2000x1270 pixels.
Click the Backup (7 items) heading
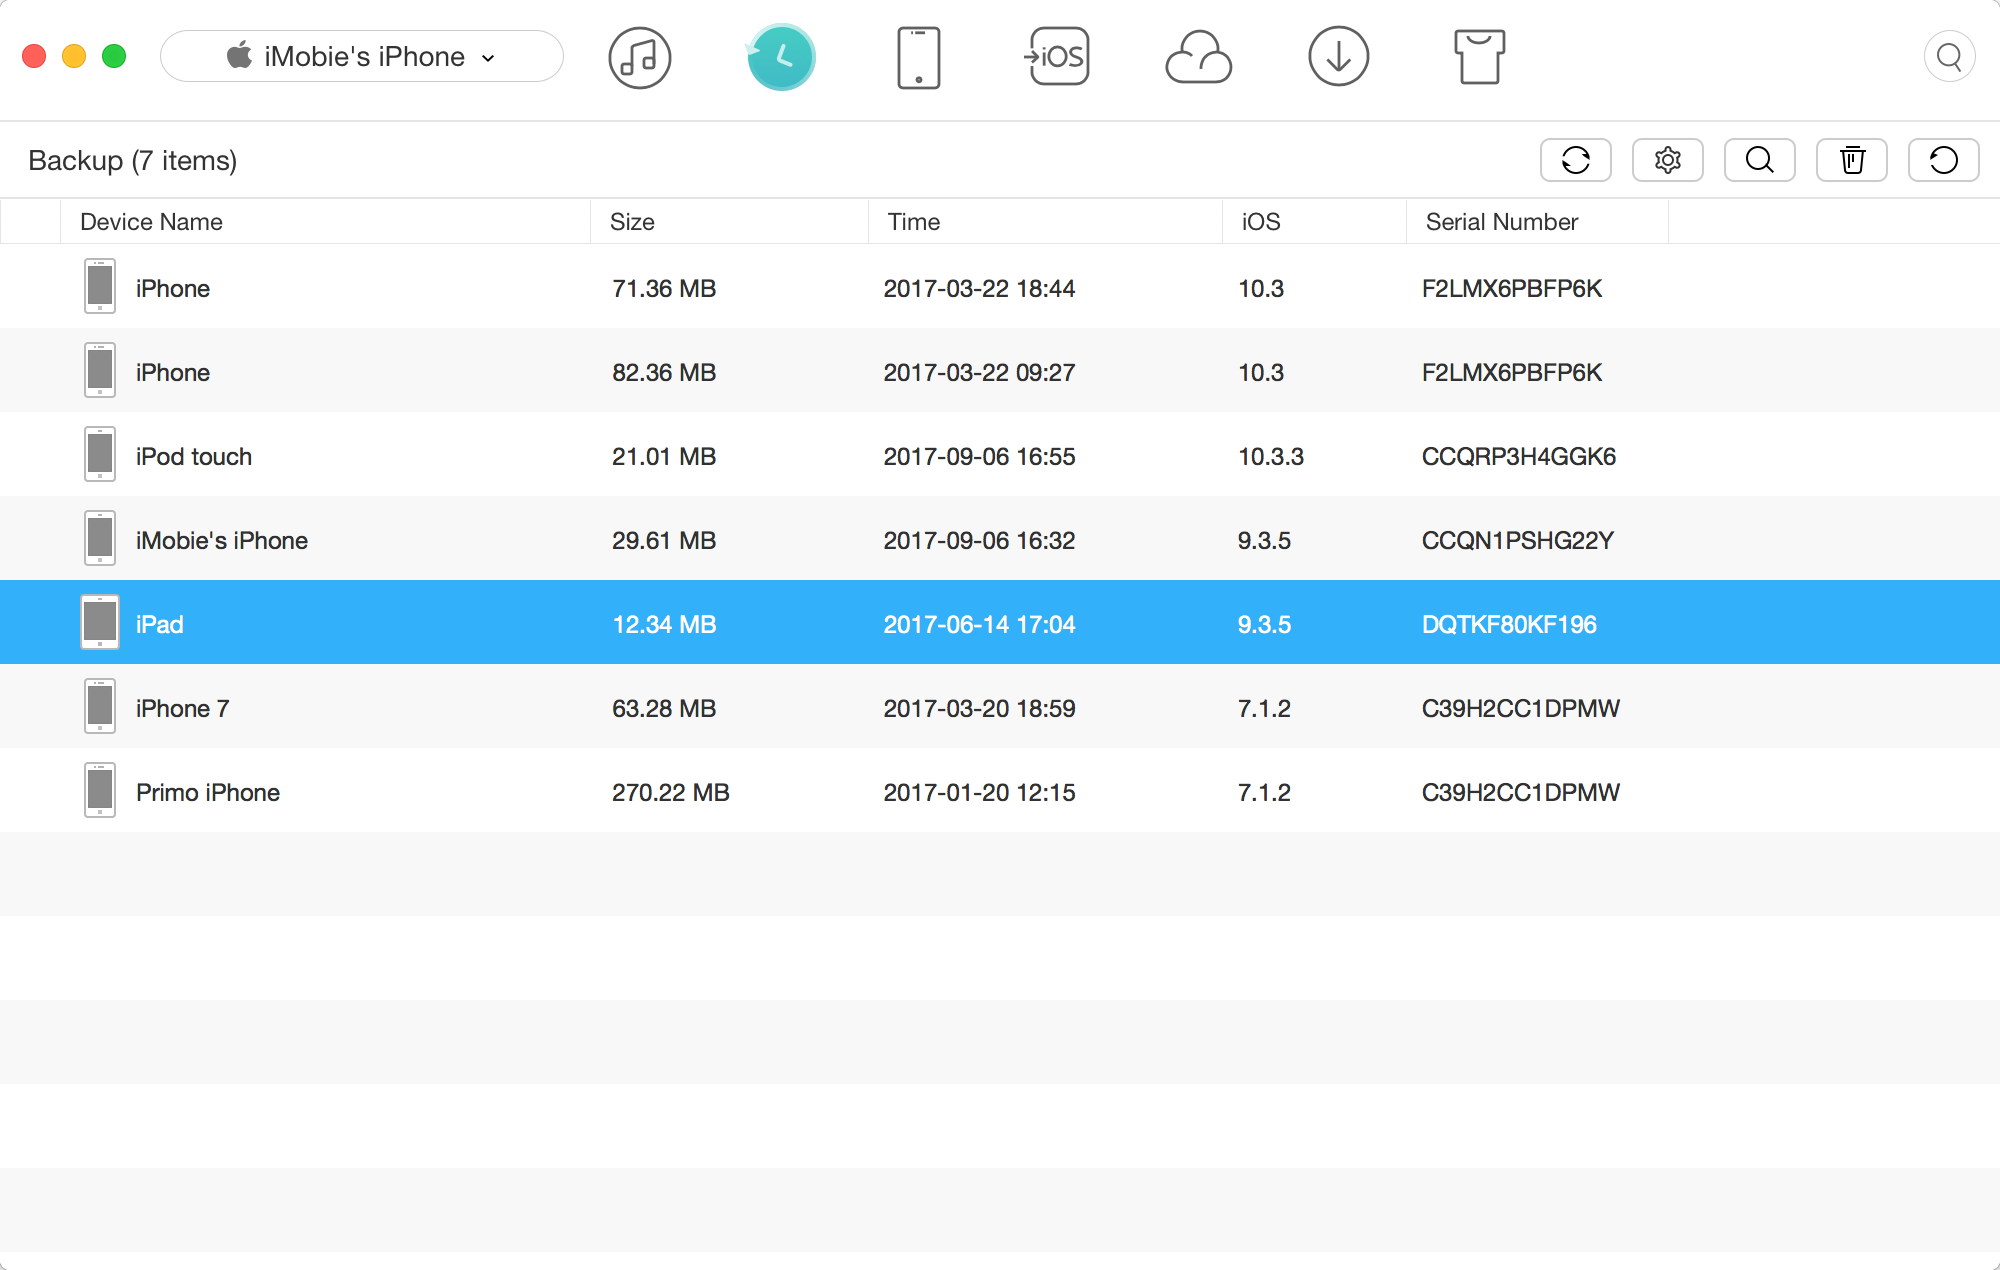tap(133, 161)
